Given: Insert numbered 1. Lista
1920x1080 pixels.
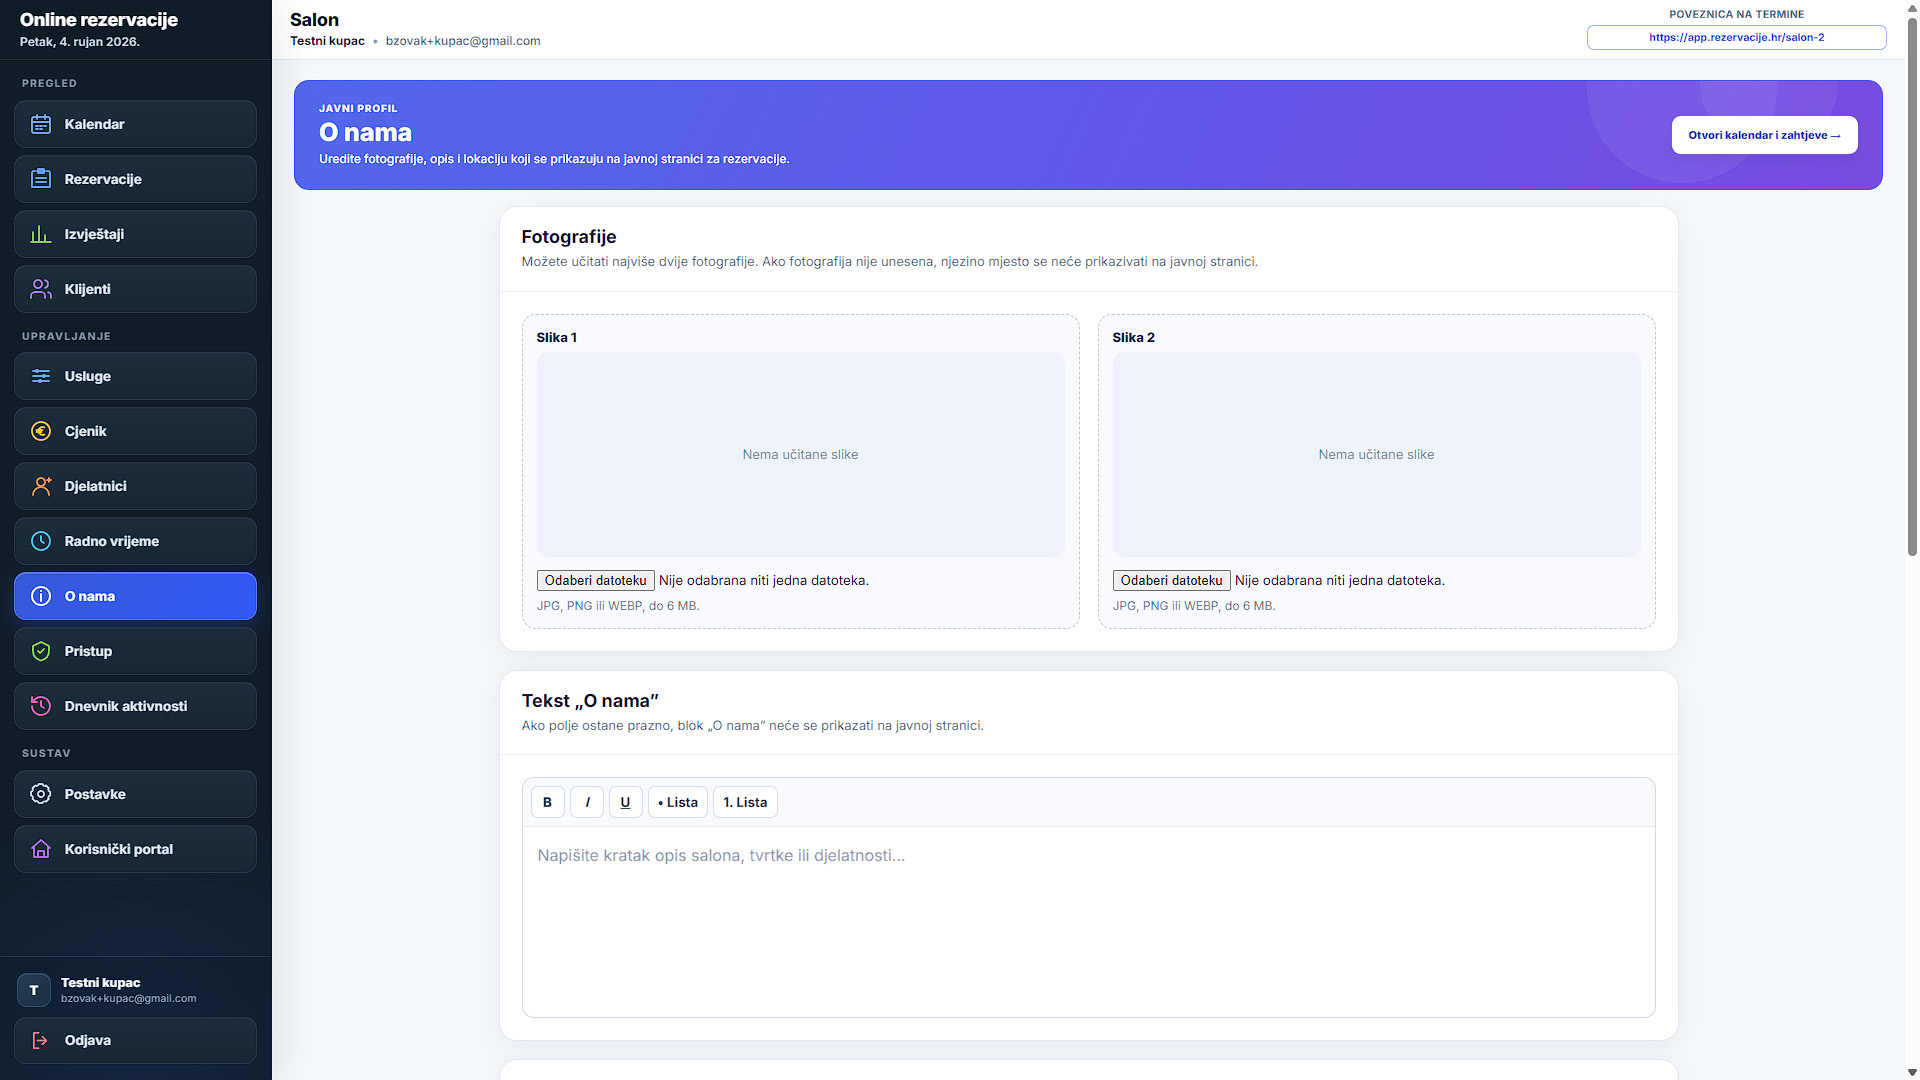Looking at the screenshot, I should [x=745, y=802].
